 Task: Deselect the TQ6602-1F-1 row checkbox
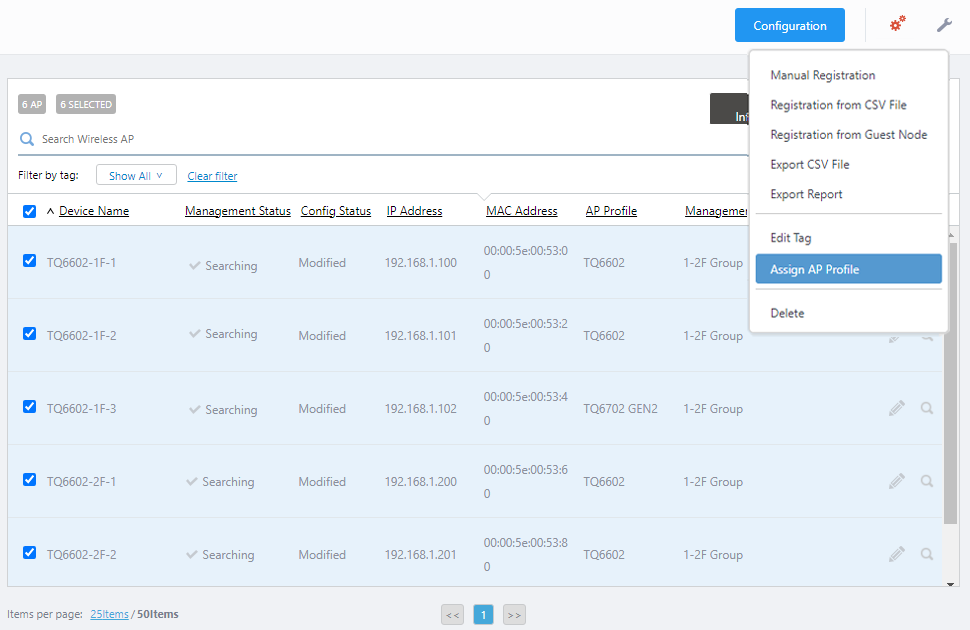29,261
